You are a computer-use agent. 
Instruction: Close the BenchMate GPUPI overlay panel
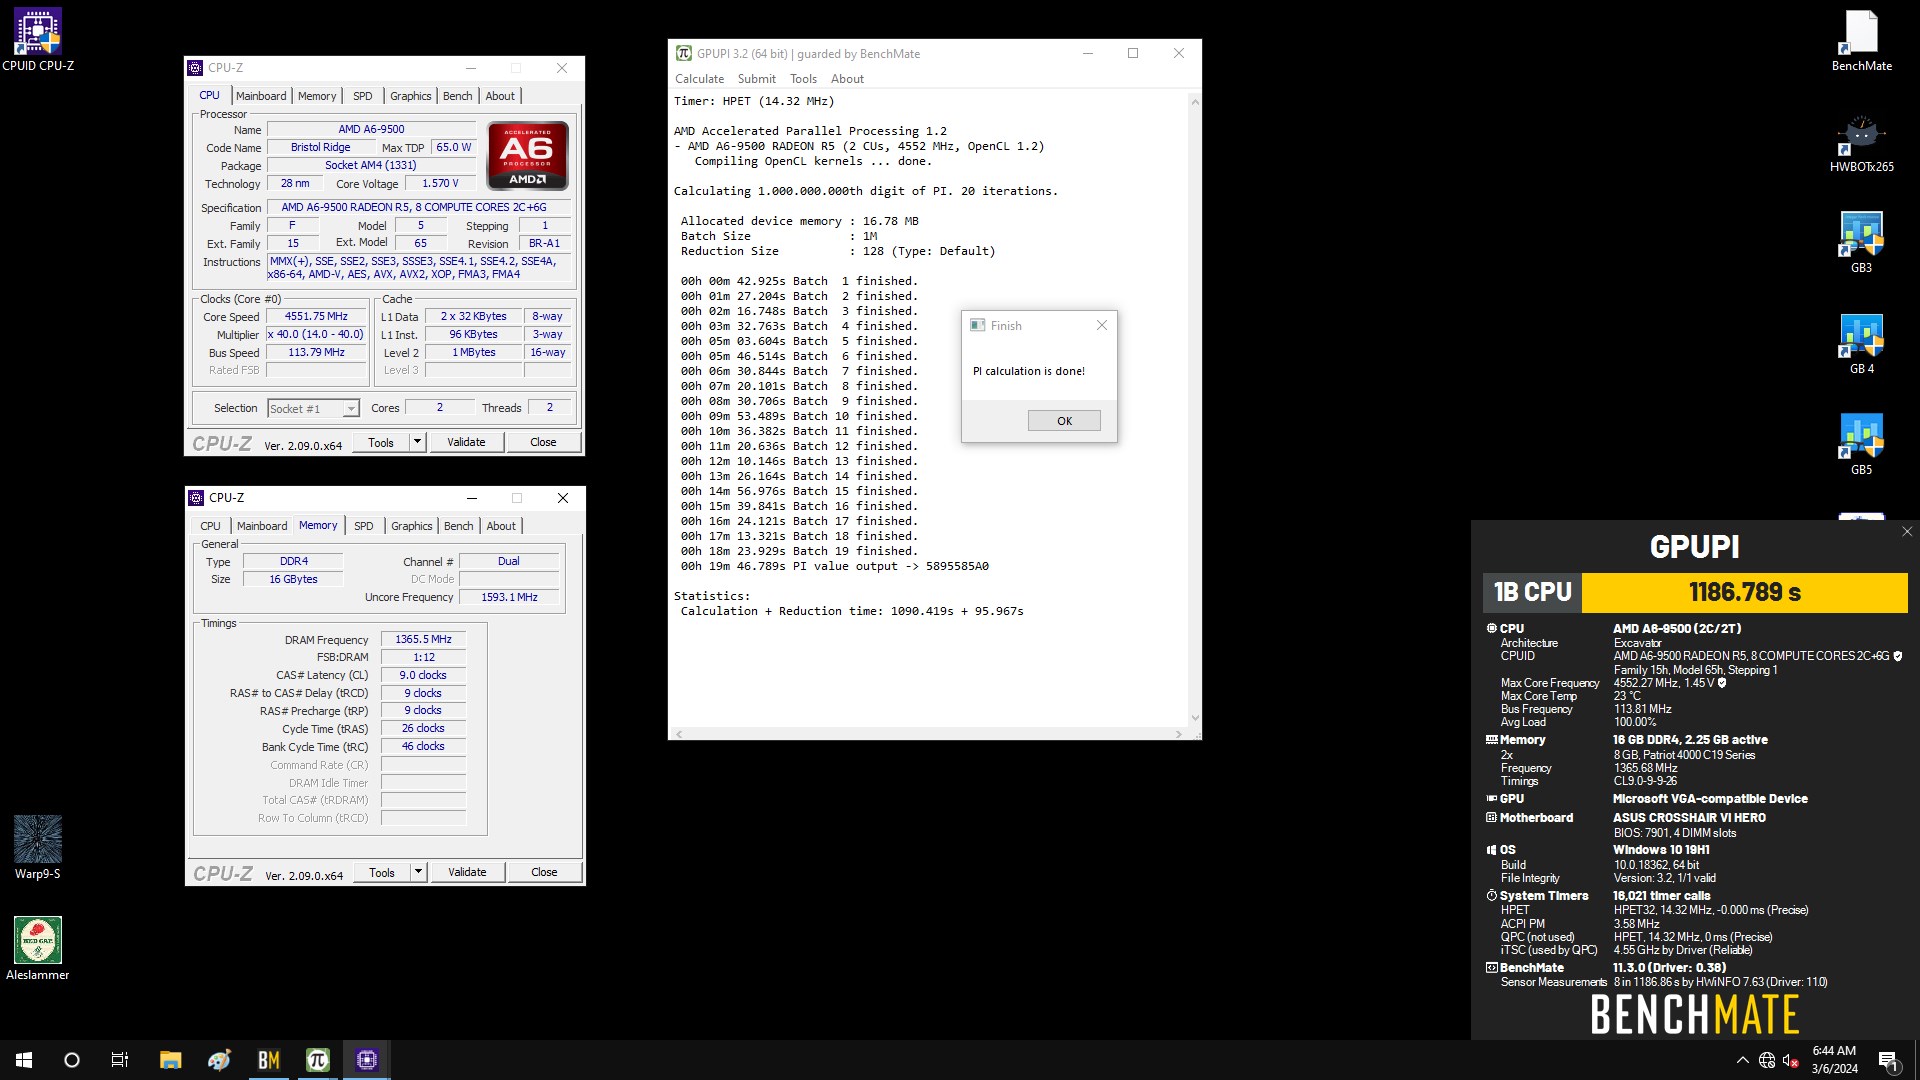pos(1907,532)
